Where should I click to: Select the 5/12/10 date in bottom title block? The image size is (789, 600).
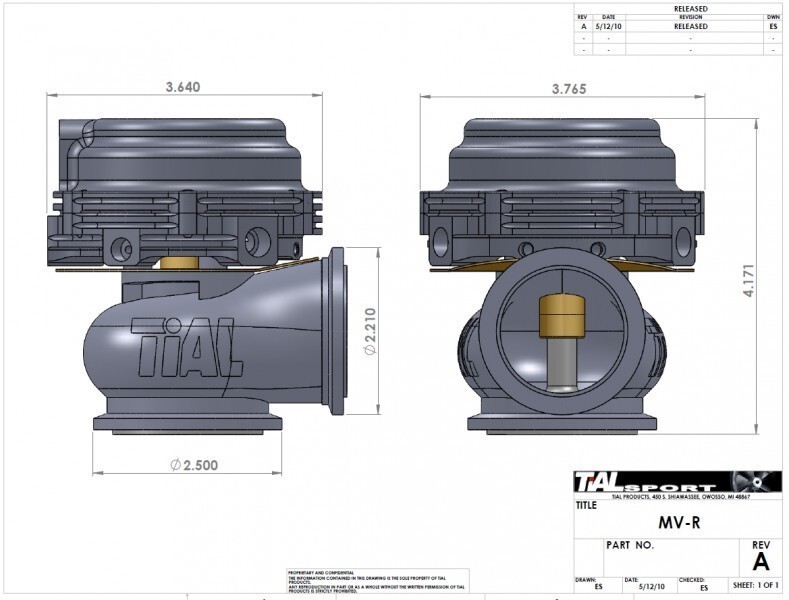pos(652,587)
